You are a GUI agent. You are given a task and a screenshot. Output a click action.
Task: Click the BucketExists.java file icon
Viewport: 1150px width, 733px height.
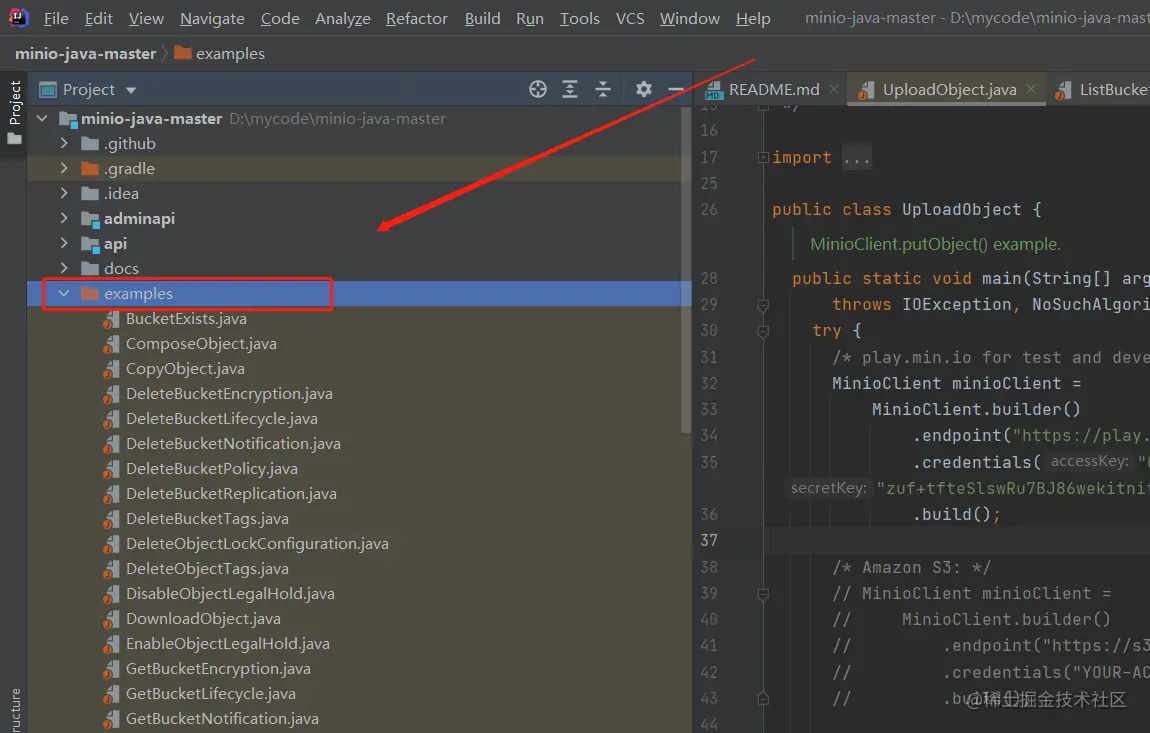111,319
